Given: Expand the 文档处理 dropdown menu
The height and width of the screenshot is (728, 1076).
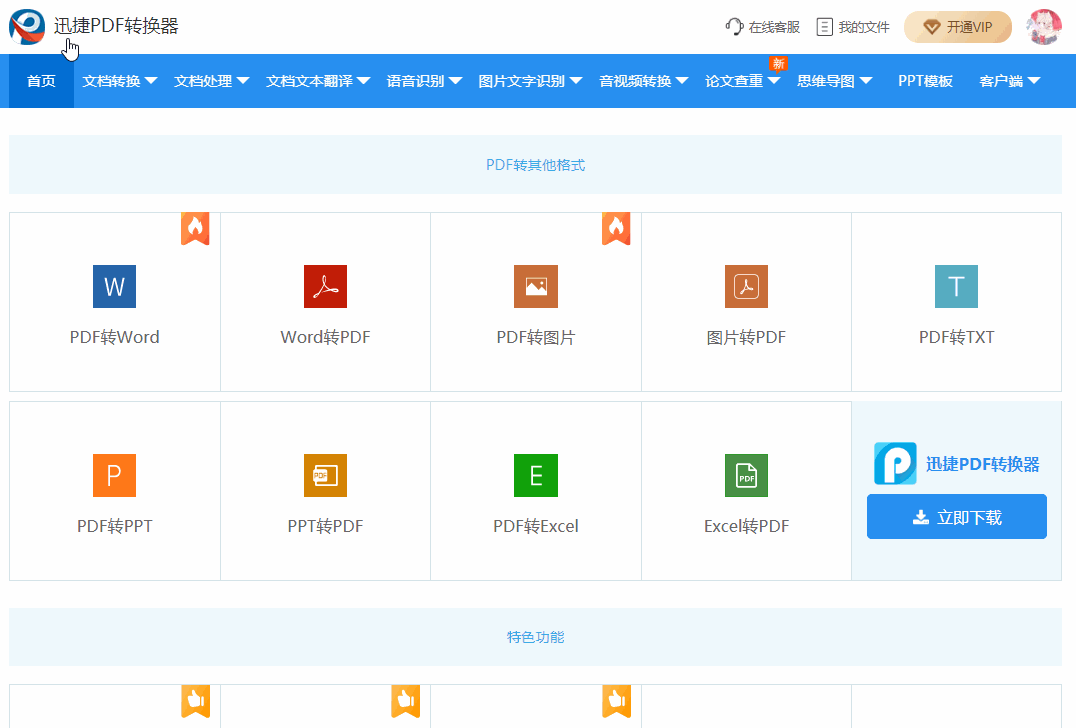Looking at the screenshot, I should tap(211, 81).
